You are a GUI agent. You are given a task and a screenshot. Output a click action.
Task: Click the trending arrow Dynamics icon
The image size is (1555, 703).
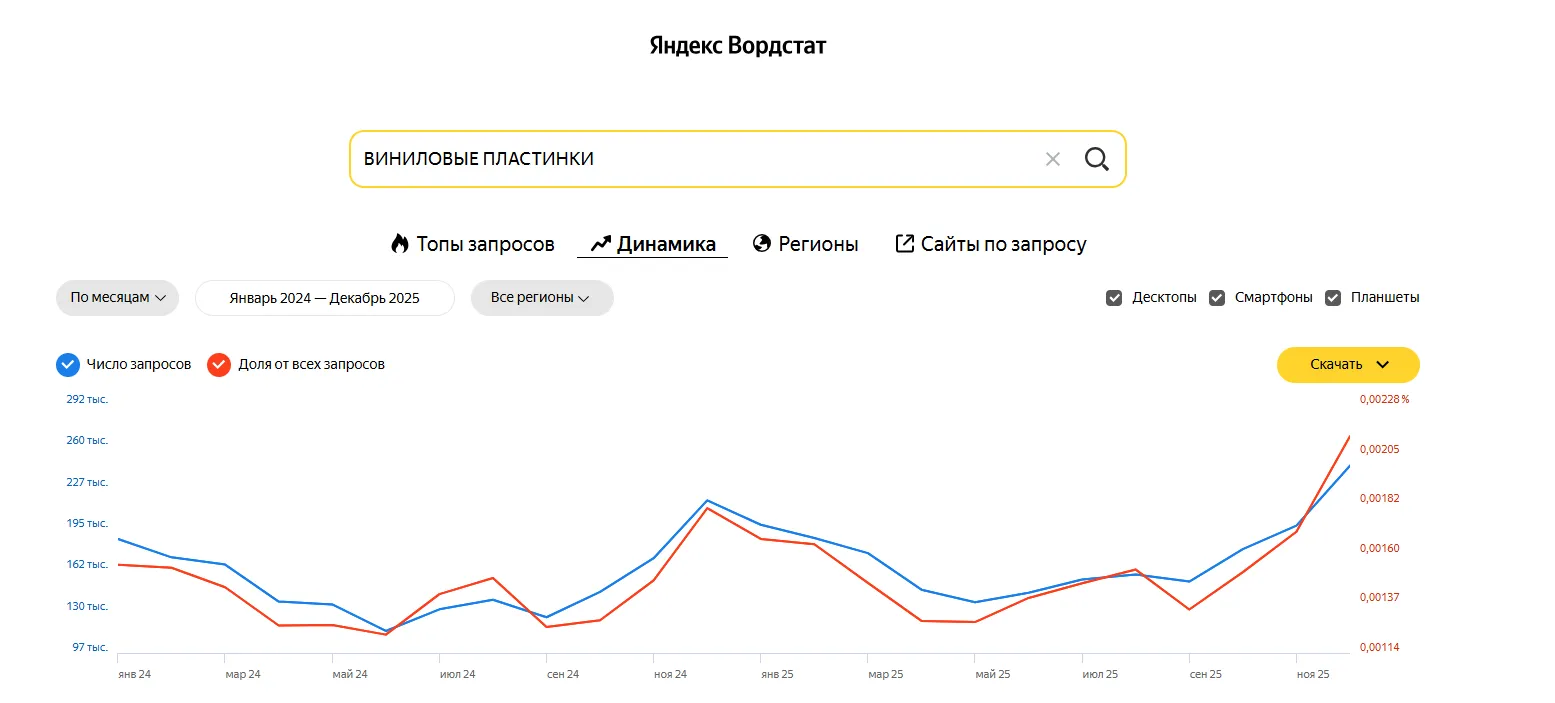(600, 243)
